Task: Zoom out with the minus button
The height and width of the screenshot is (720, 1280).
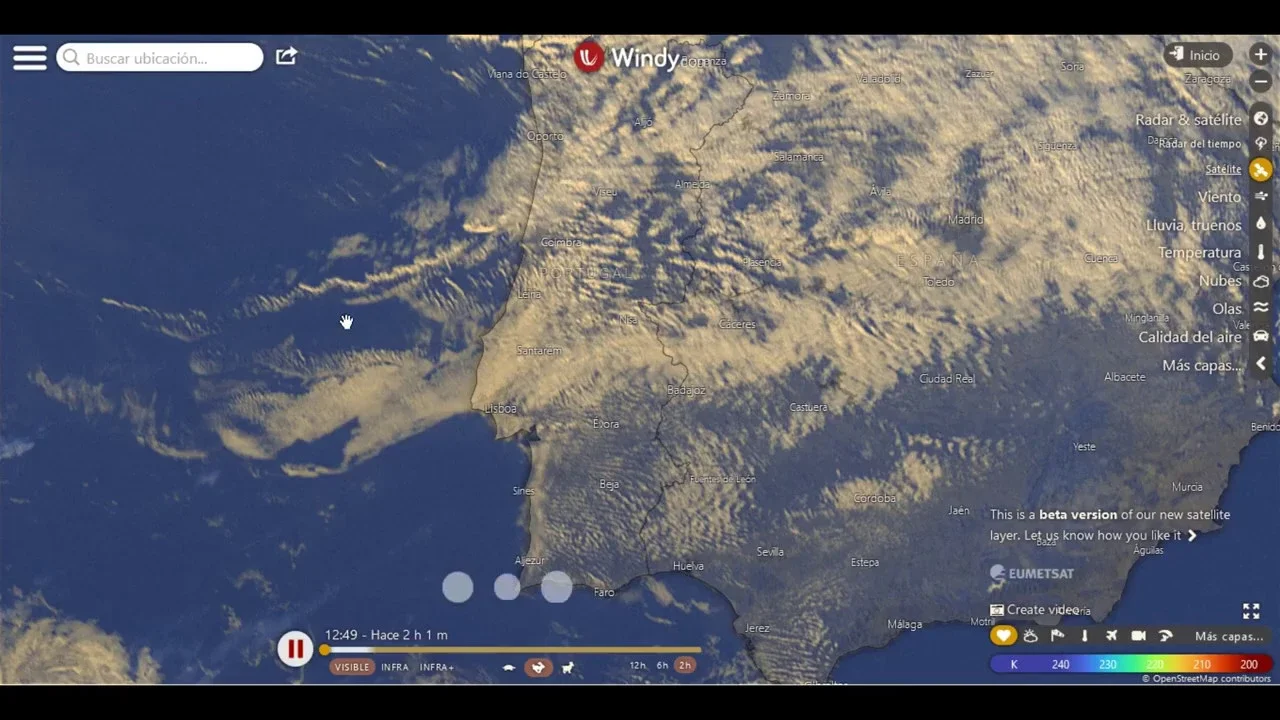Action: point(1260,82)
